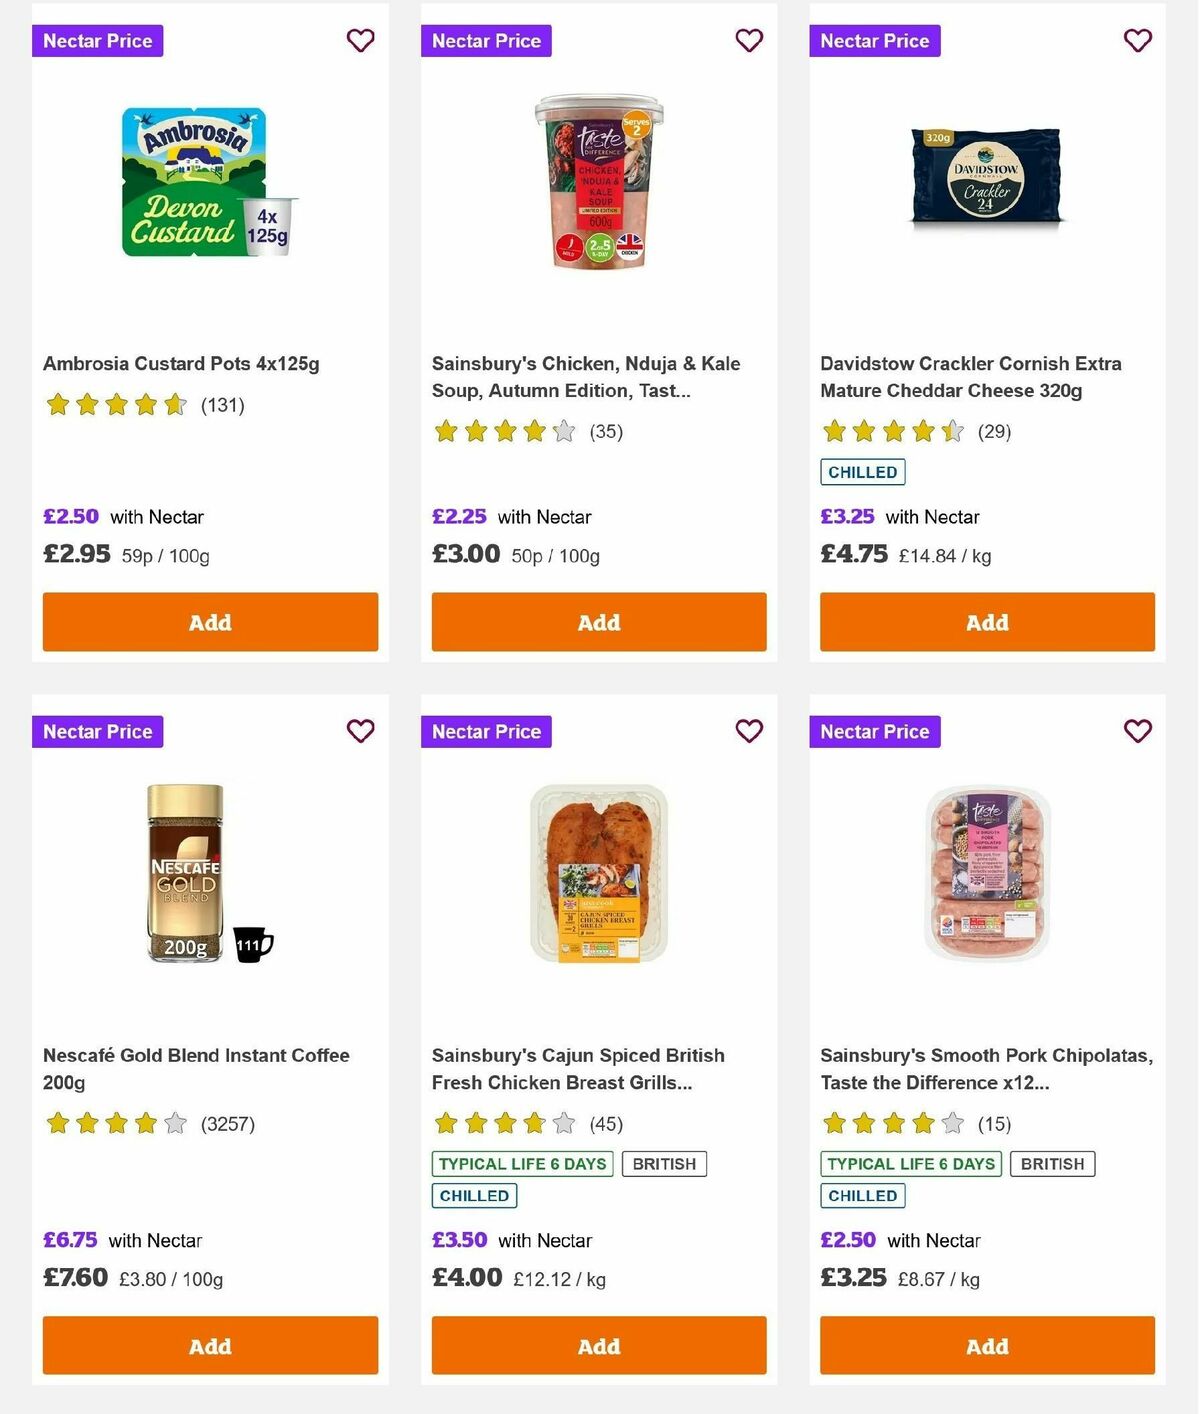Add Ambrosia Custard Pots to basket
Viewport: 1200px width, 1414px height.
pyautogui.click(x=210, y=622)
